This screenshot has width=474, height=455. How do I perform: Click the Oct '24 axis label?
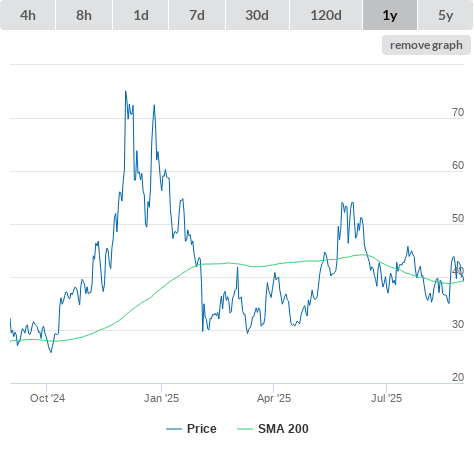tap(47, 398)
